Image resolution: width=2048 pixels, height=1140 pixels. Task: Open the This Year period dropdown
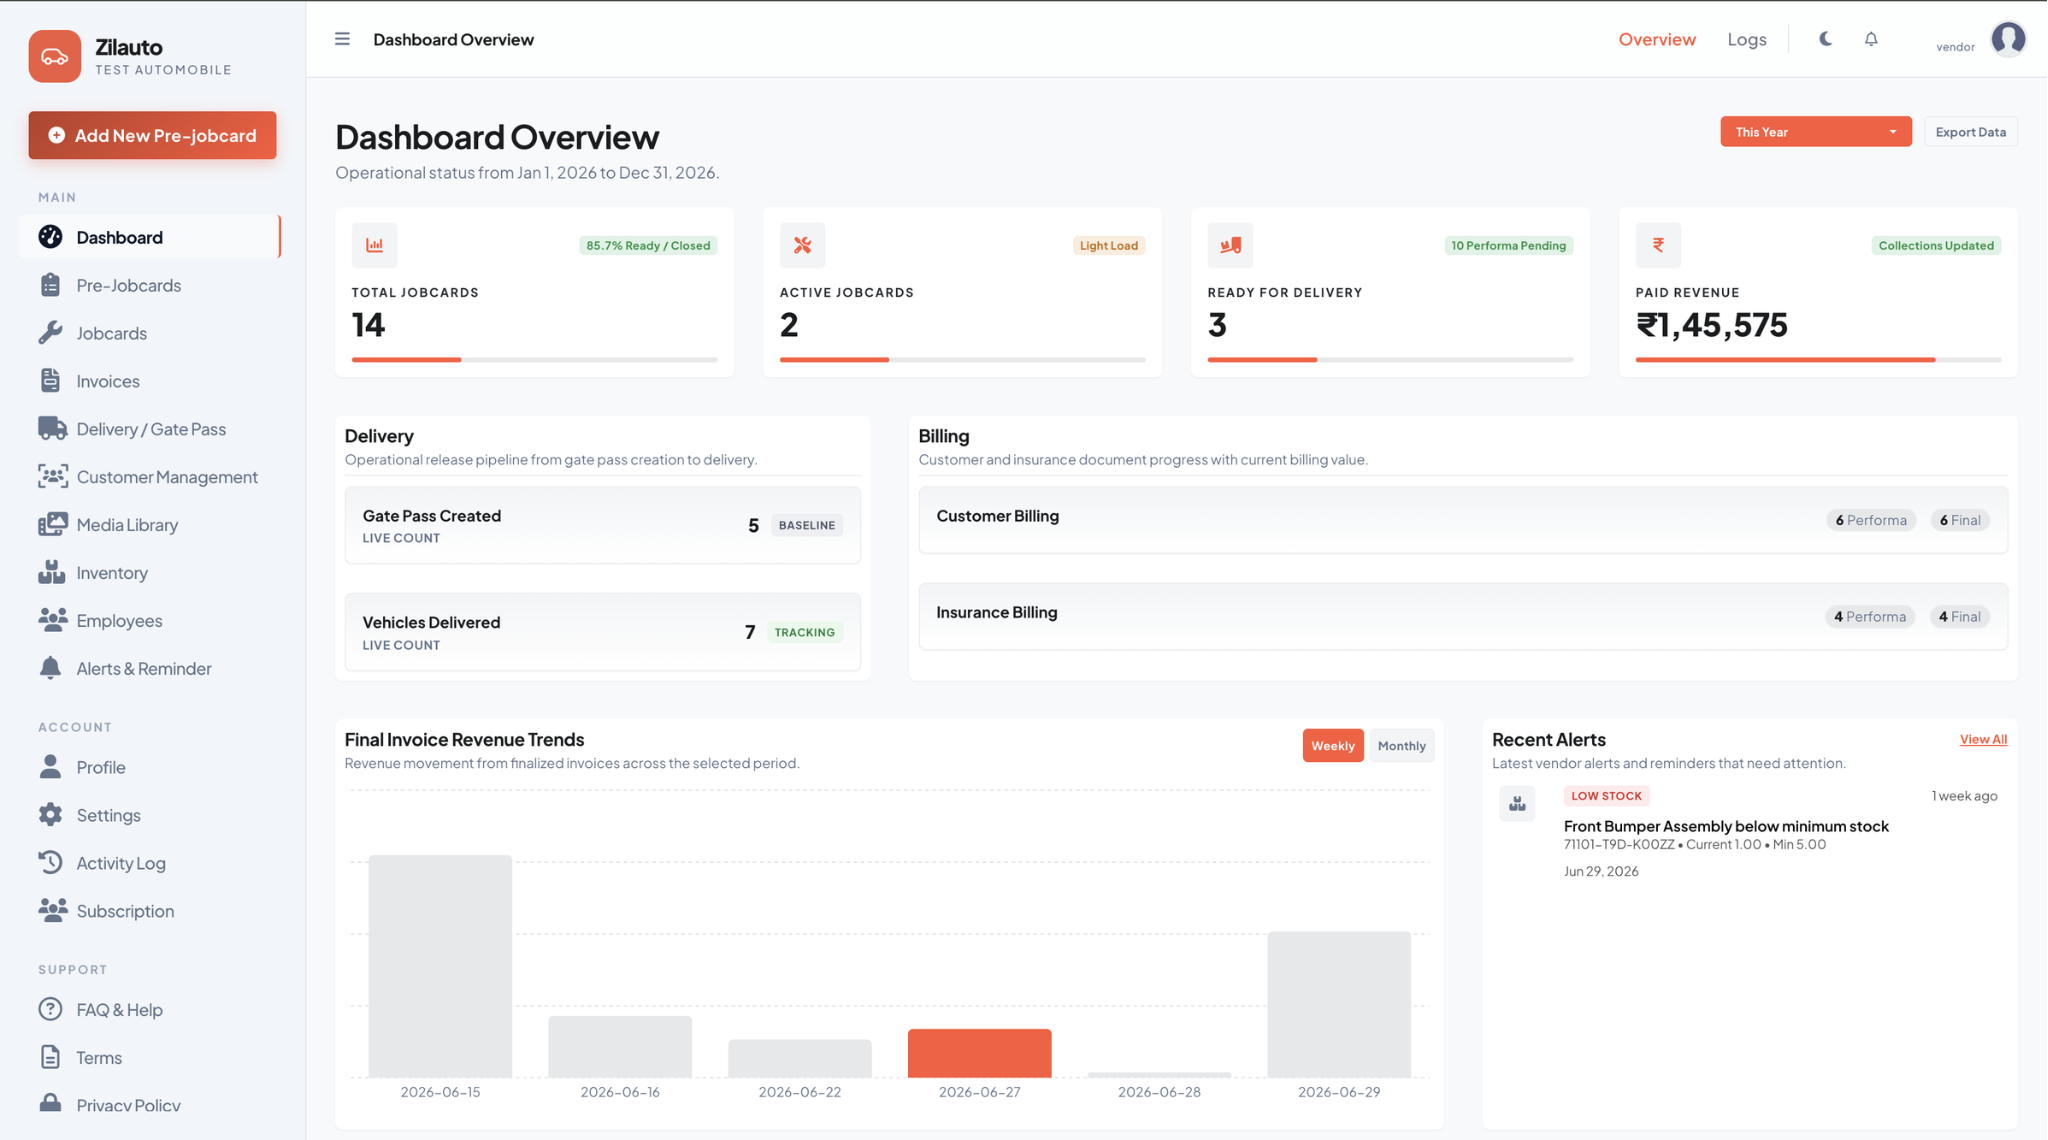(1815, 132)
